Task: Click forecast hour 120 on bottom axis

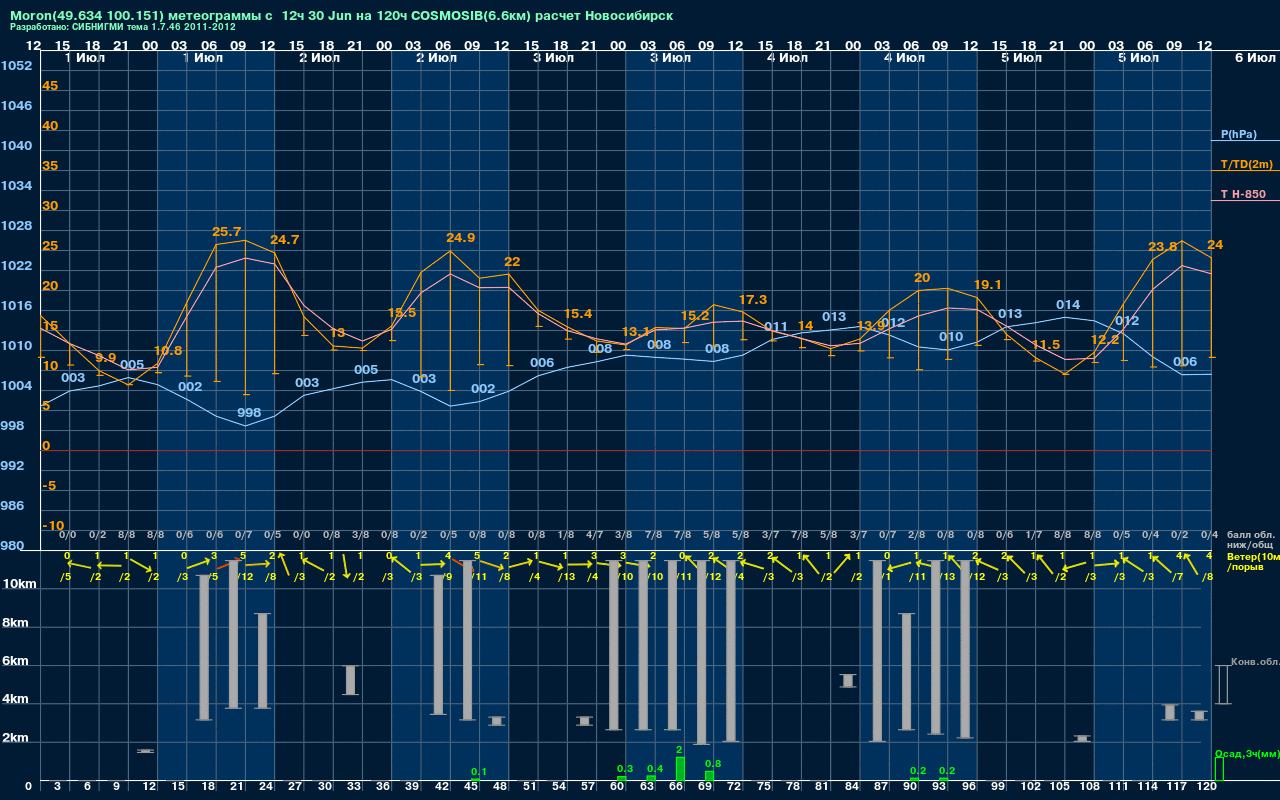Action: click(1206, 788)
